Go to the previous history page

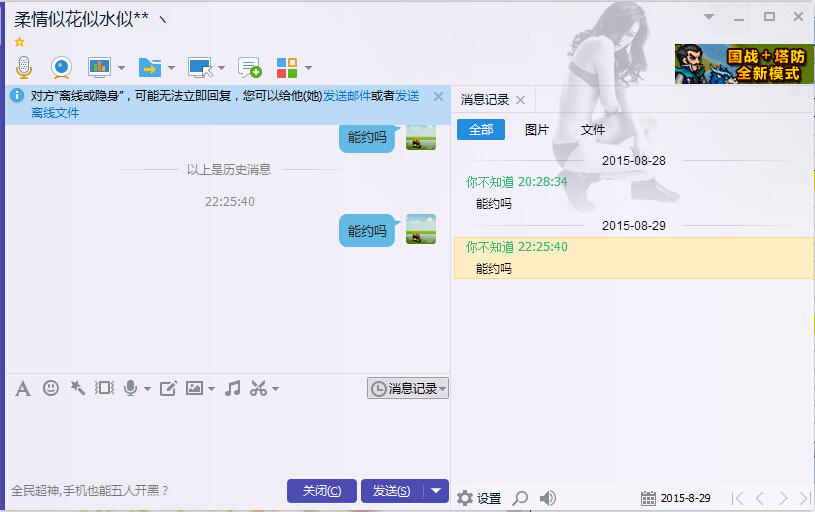point(760,498)
